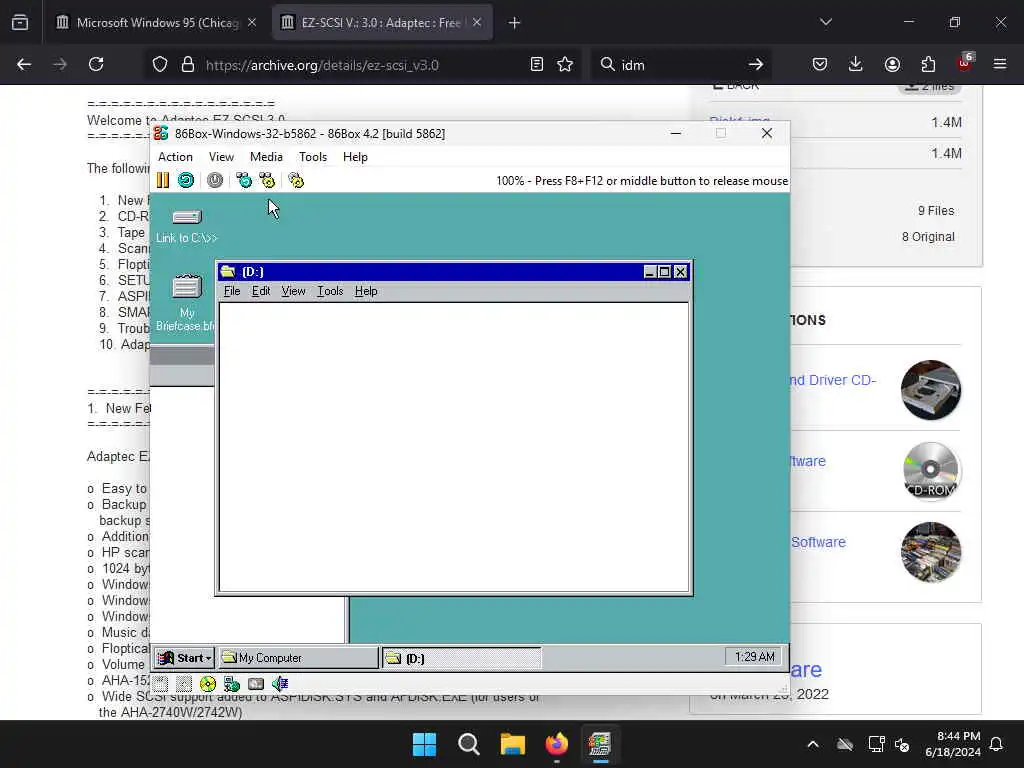Go back in Firefox

pos(24,65)
